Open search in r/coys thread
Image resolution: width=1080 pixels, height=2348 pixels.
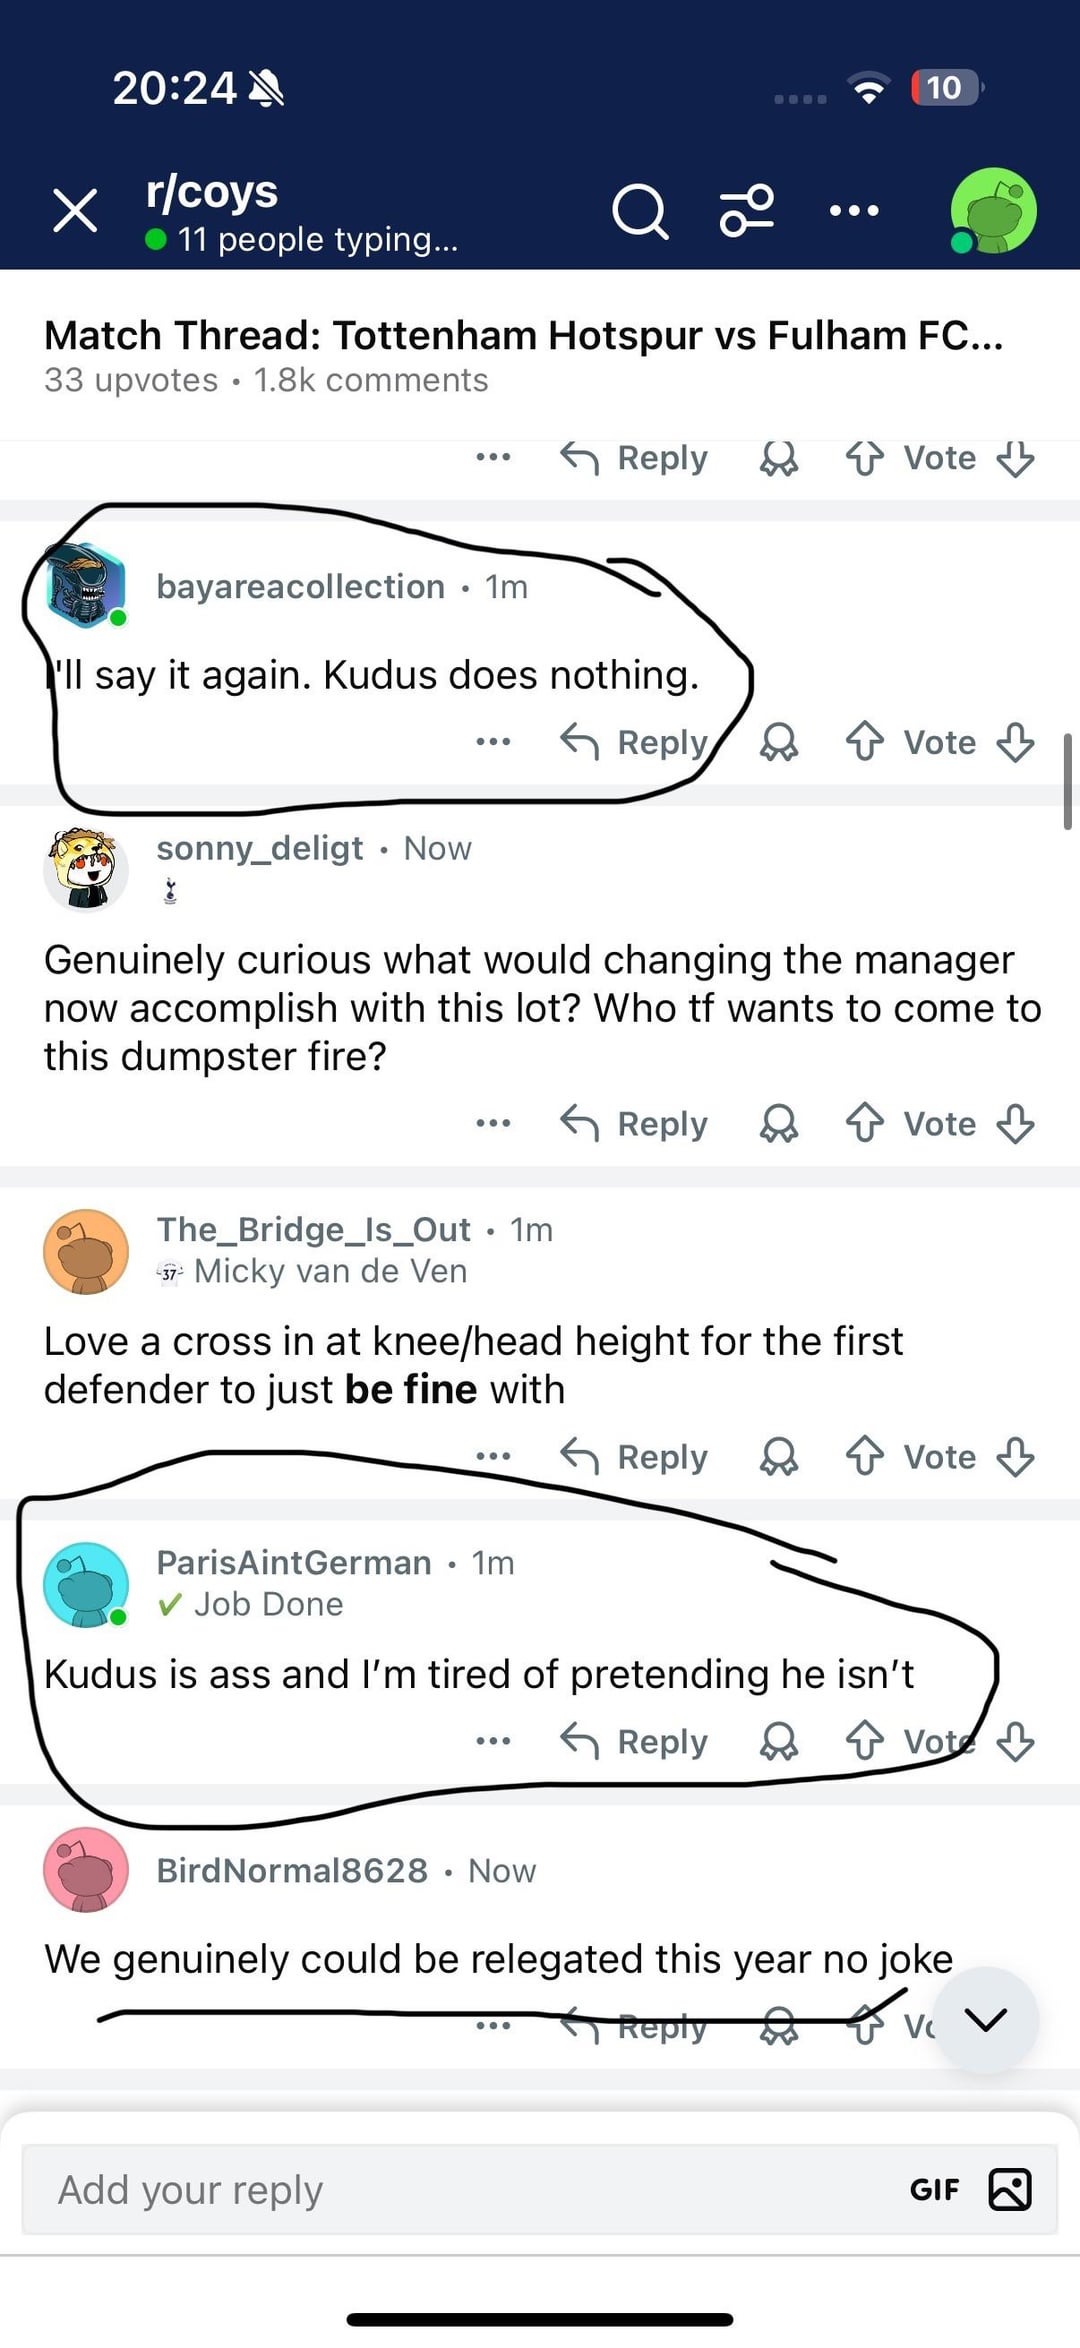640,211
